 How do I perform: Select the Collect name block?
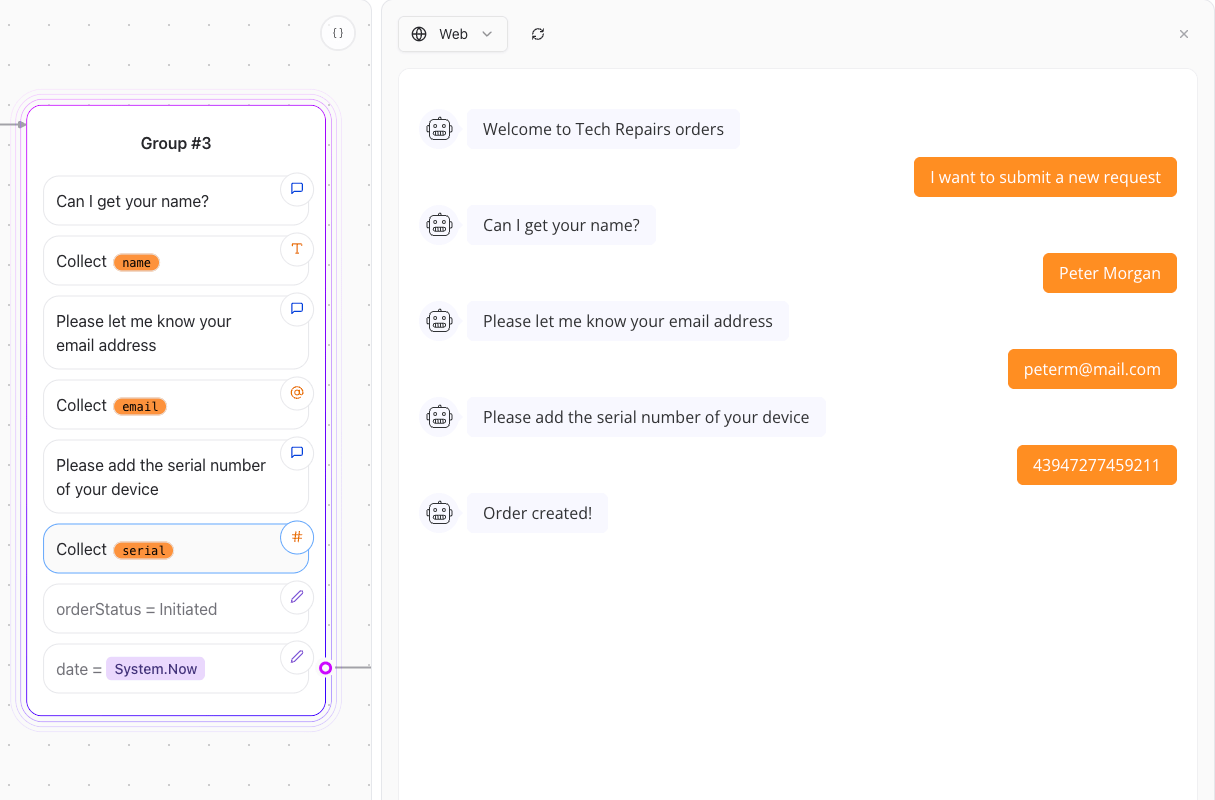[176, 261]
